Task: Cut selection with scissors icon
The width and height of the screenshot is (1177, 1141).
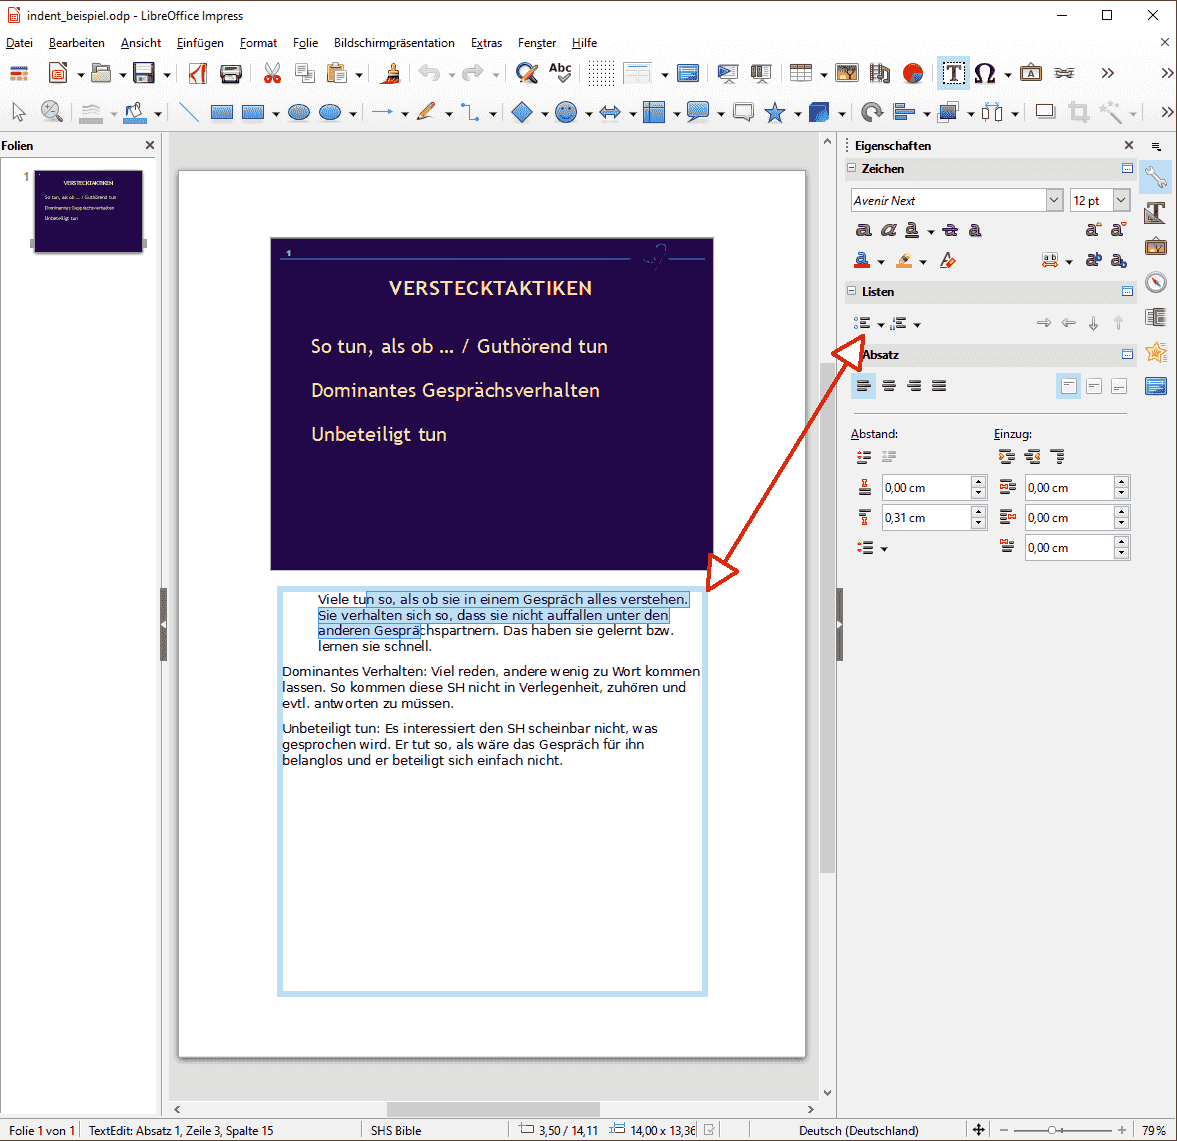Action: (x=272, y=73)
